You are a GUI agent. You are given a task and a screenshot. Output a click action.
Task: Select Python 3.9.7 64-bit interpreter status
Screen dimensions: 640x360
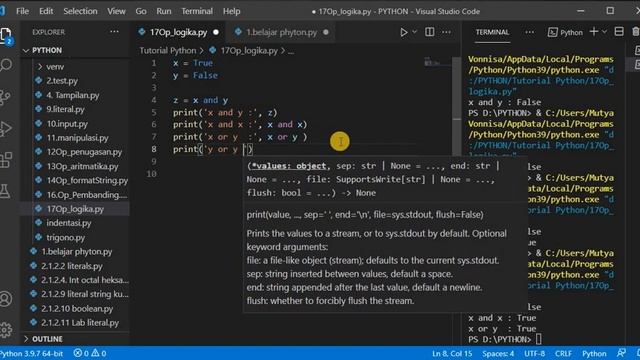tap(31, 353)
